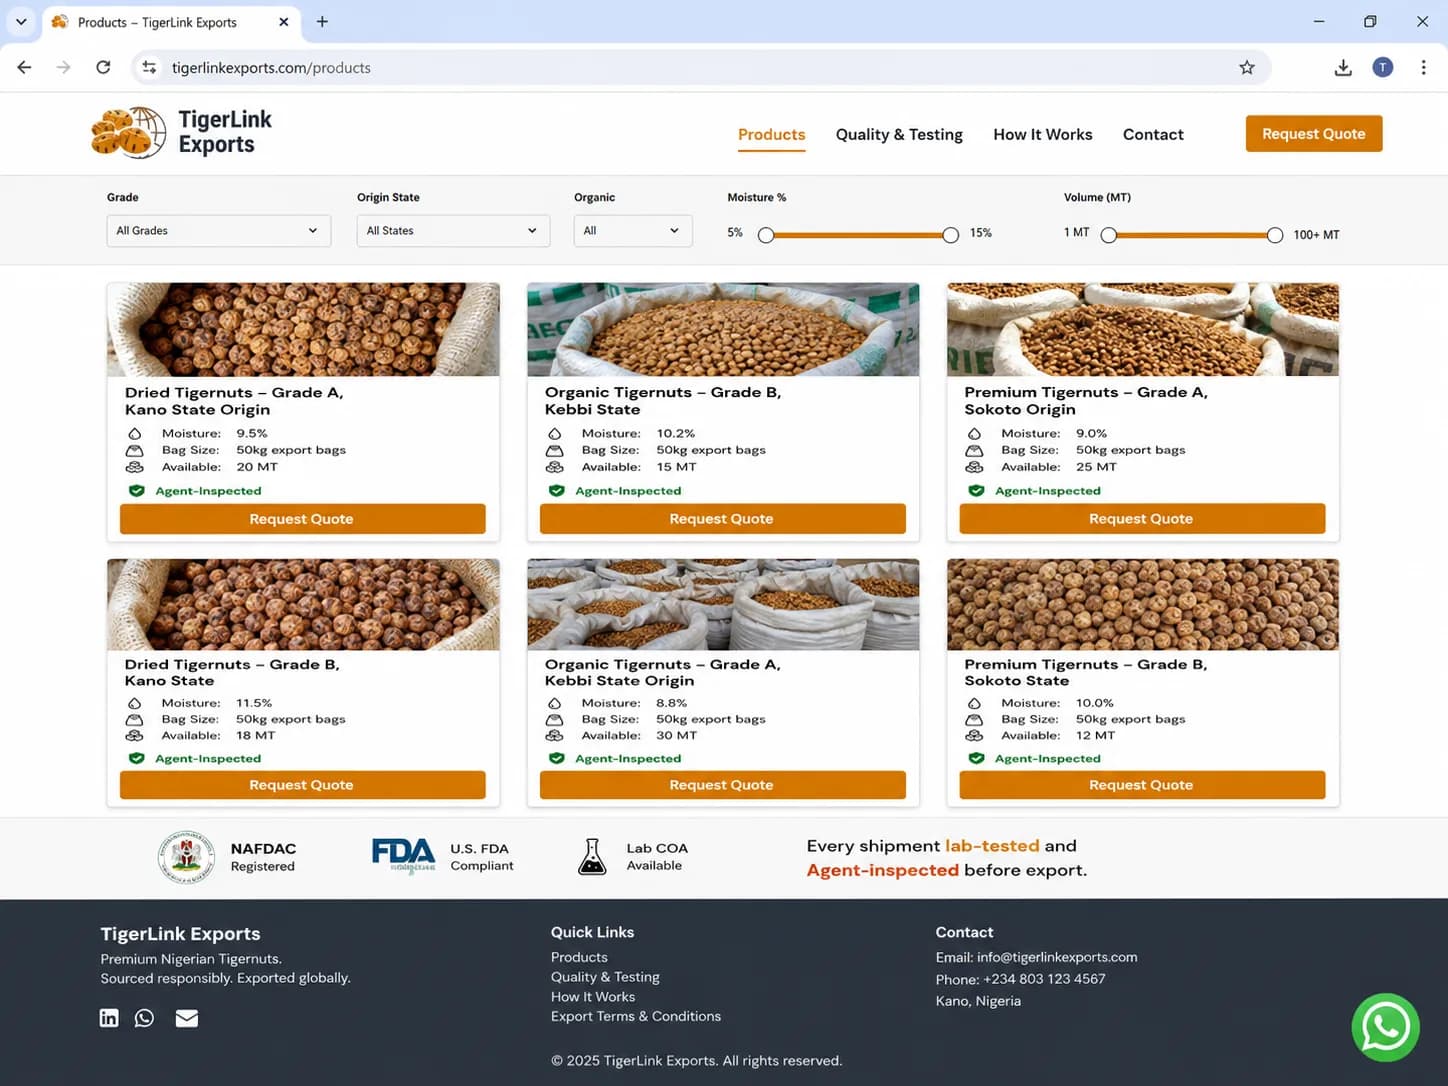The image size is (1448, 1086).
Task: Open the floating WhatsApp chat button
Action: (x=1385, y=1027)
